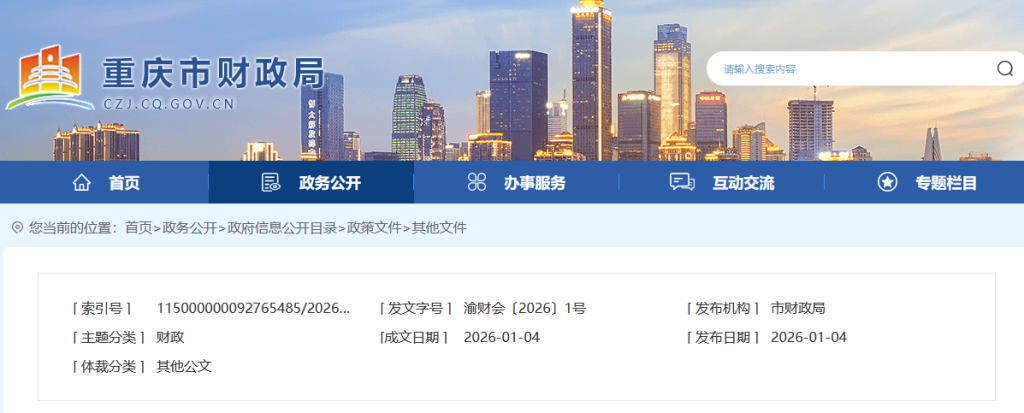Click the document icon beside 政务公开
1024x413 pixels.
coord(270,182)
